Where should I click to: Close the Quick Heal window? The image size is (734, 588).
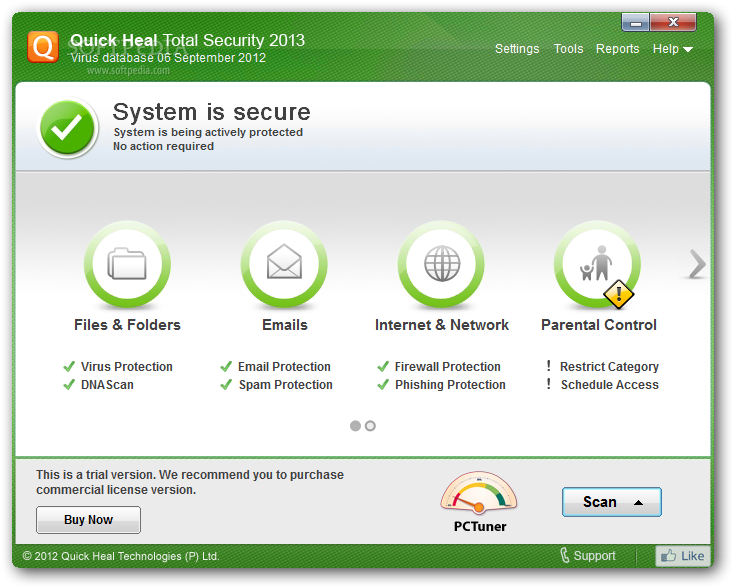pos(673,22)
